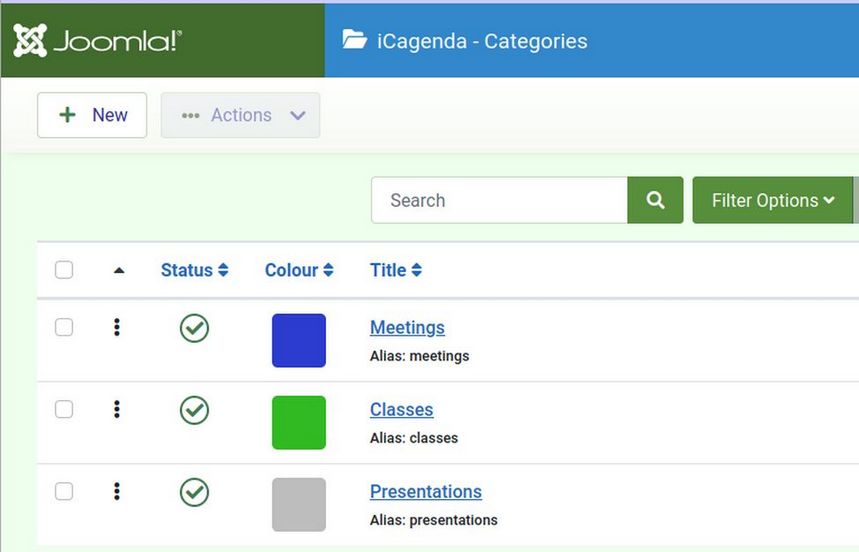Viewport: 859px width, 552px height.
Task: Expand the Filter Options panel
Action: (772, 200)
